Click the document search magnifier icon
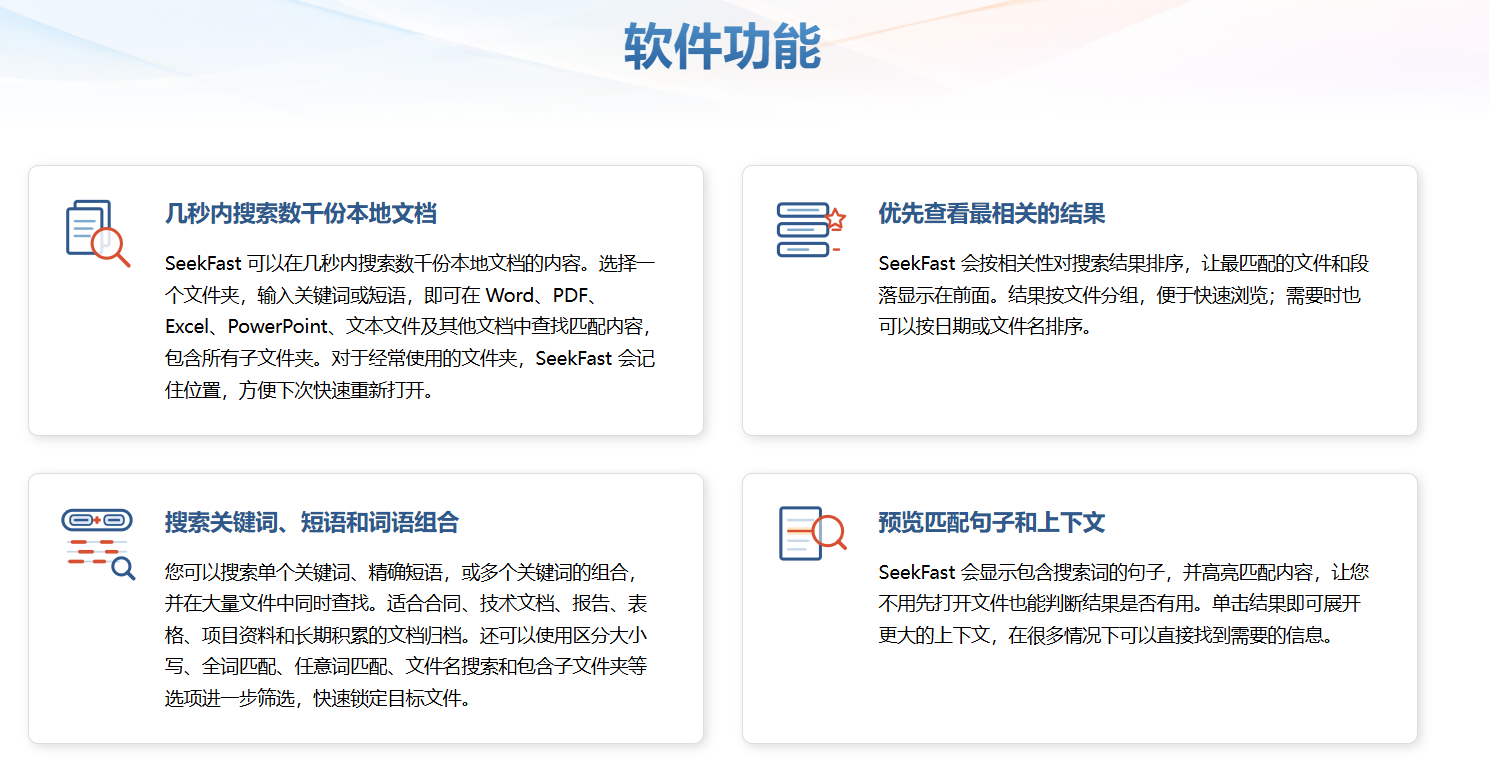This screenshot has height=773, width=1489. [97, 233]
